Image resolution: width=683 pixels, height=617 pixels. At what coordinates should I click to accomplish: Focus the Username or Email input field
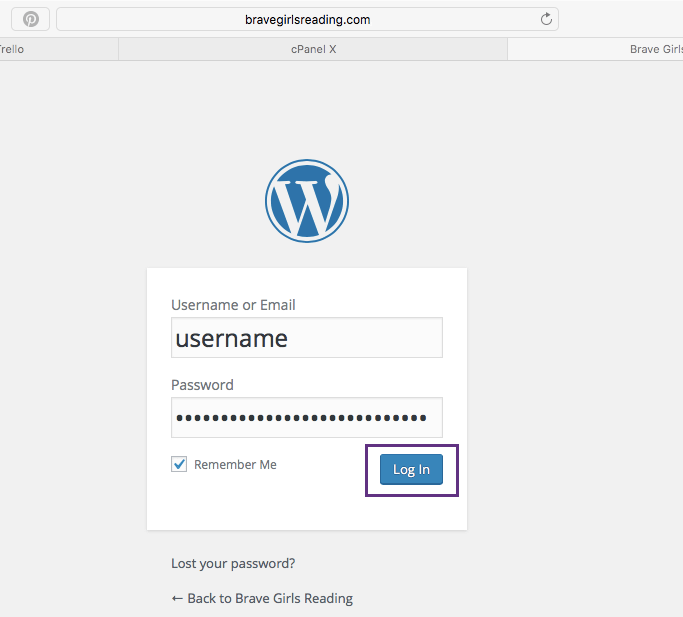(x=307, y=338)
